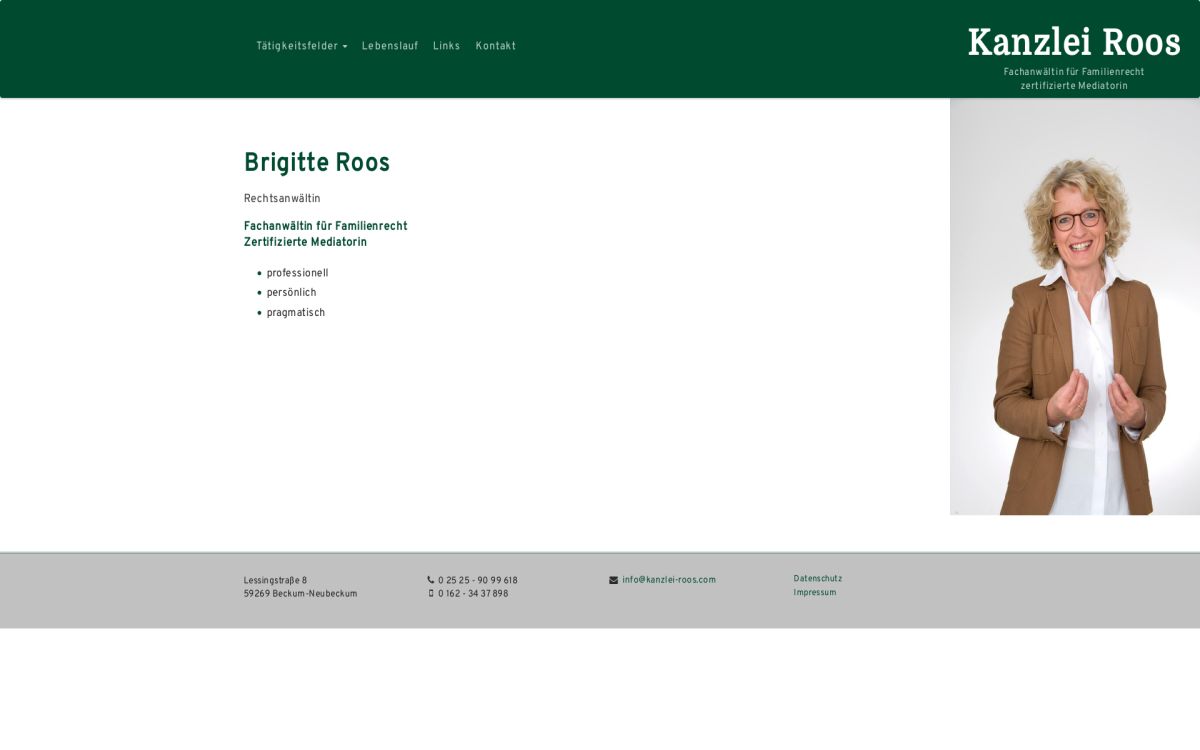Click the Lessingstraße 8 address text
The image size is (1200, 750).
pyautogui.click(x=275, y=580)
